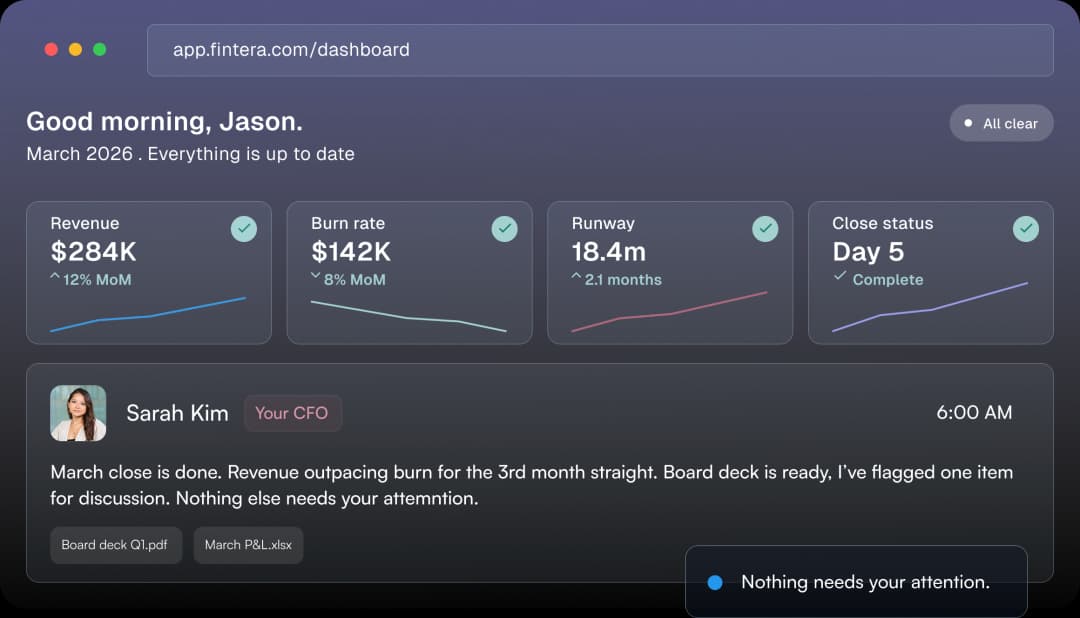Image resolution: width=1080 pixels, height=618 pixels.
Task: Click the Runway up-arrow trend indicator
Action: pyautogui.click(x=576, y=277)
